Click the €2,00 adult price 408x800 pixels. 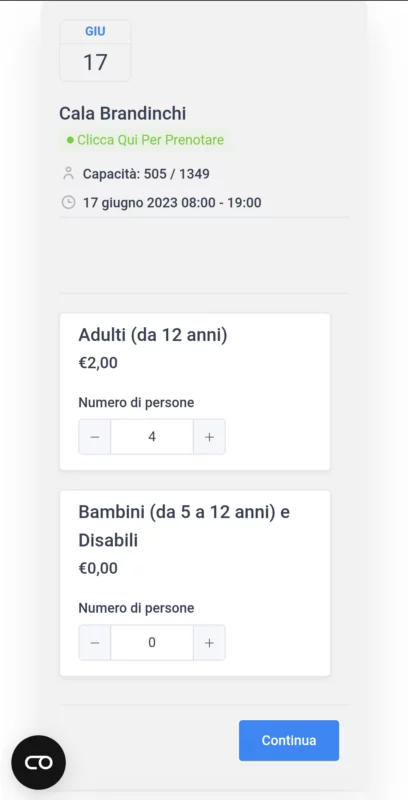(x=98, y=363)
